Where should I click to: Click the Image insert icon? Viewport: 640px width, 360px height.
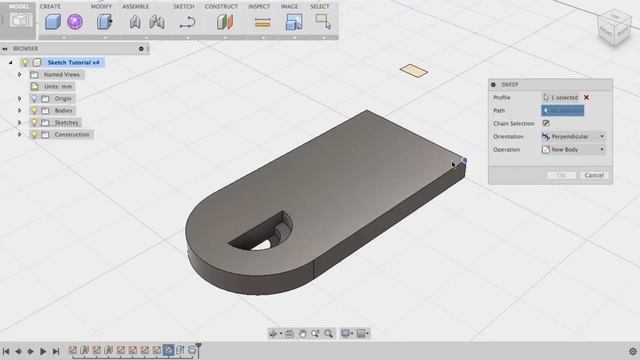[x=294, y=22]
